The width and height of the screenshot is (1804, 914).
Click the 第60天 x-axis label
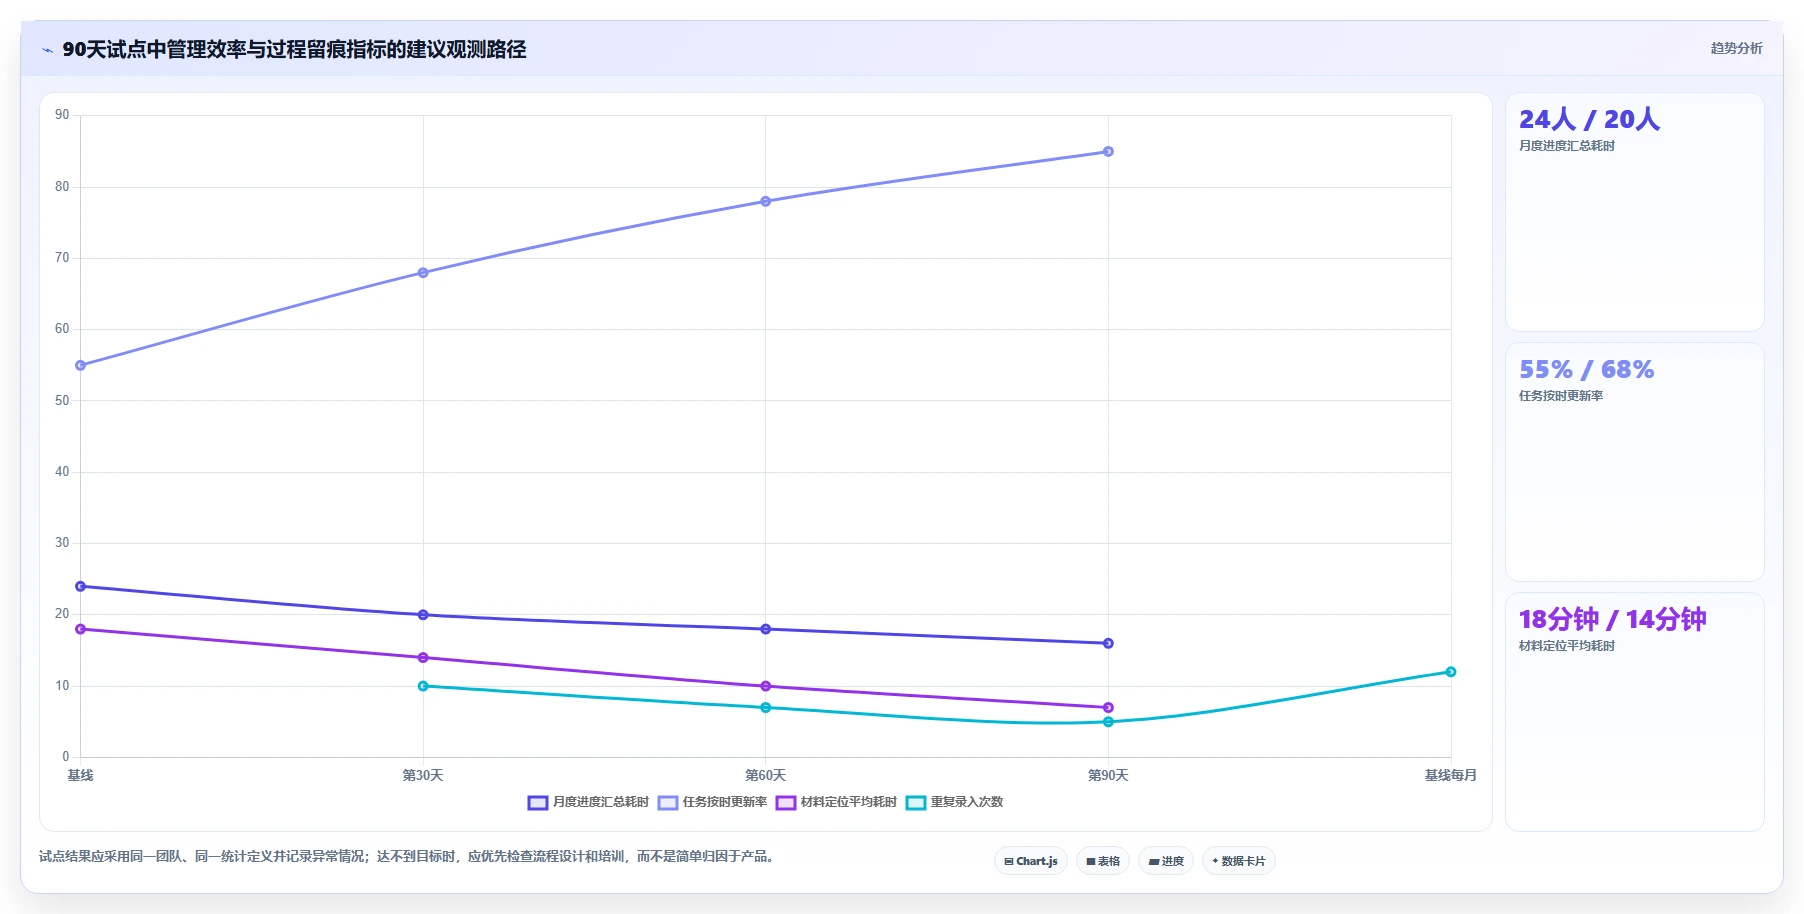click(766, 776)
